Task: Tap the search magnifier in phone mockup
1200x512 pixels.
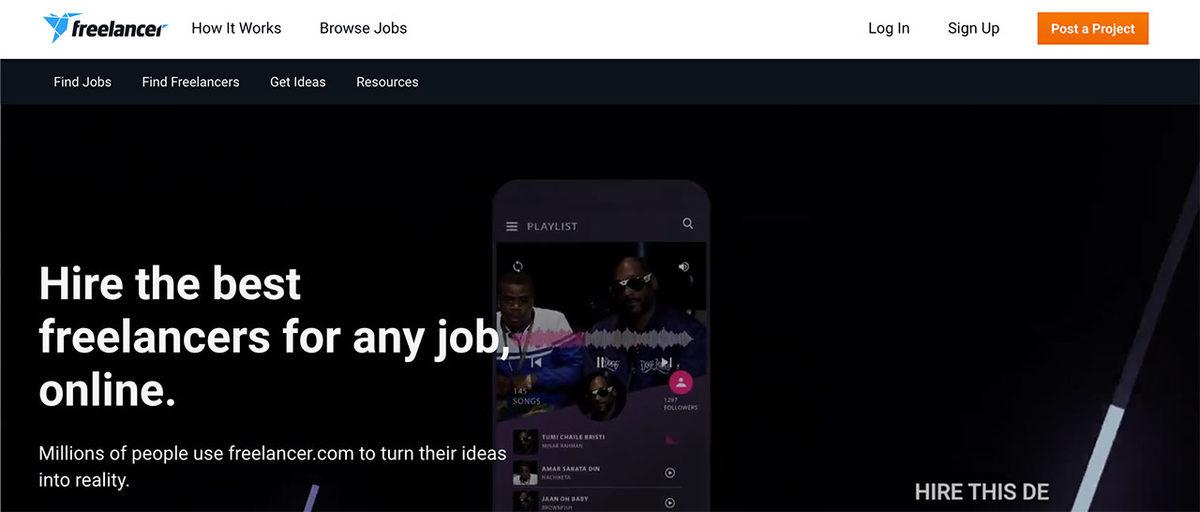Action: pyautogui.click(x=688, y=224)
